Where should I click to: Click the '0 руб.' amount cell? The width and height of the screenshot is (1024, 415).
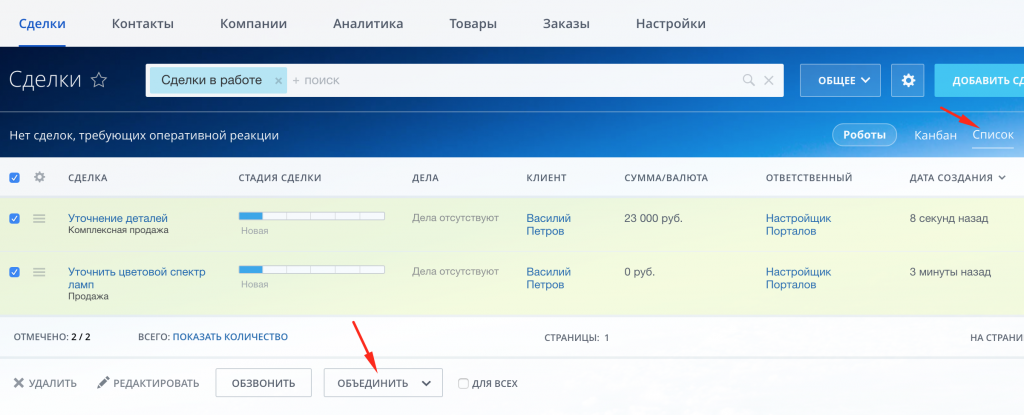pyautogui.click(x=639, y=272)
